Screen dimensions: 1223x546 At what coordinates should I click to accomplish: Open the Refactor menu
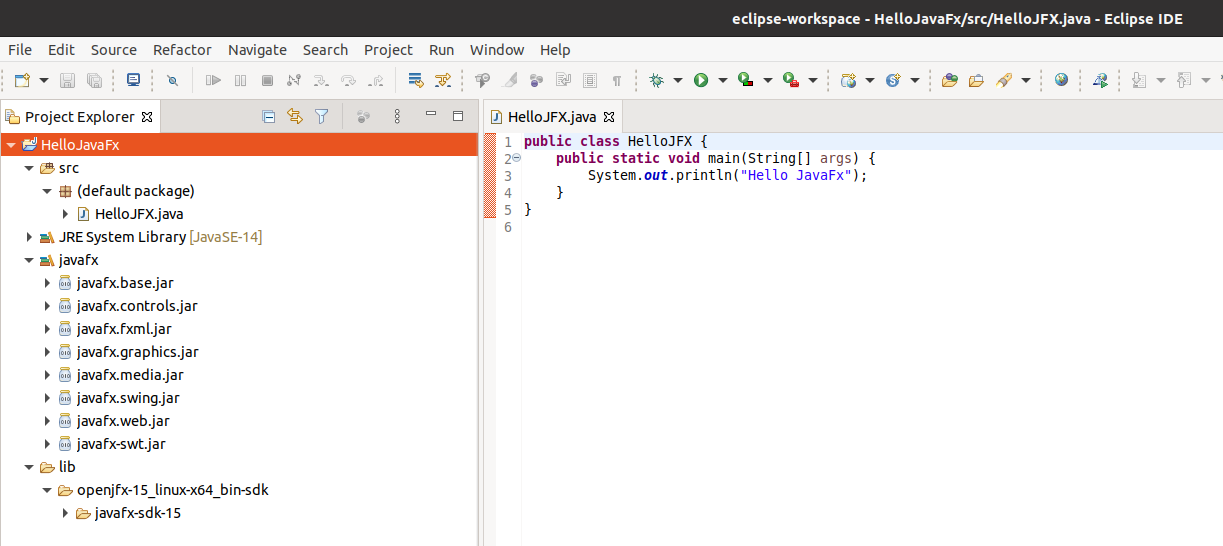pyautogui.click(x=182, y=50)
